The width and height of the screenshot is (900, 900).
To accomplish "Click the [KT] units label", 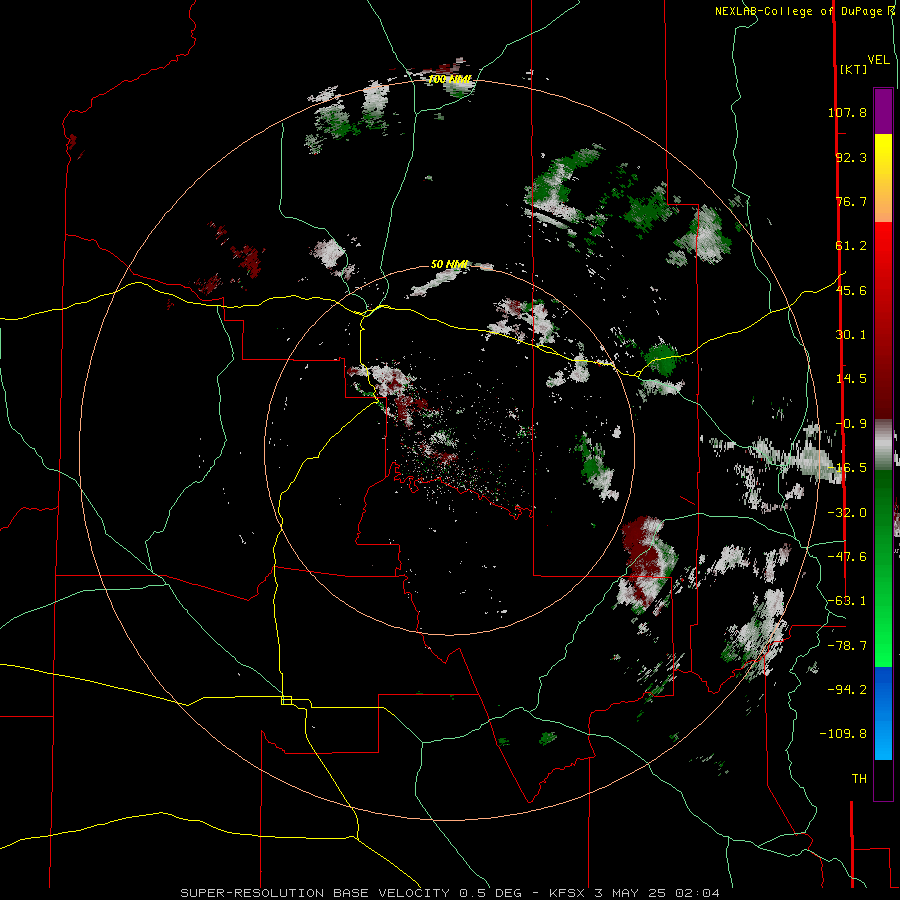I will pos(853,69).
